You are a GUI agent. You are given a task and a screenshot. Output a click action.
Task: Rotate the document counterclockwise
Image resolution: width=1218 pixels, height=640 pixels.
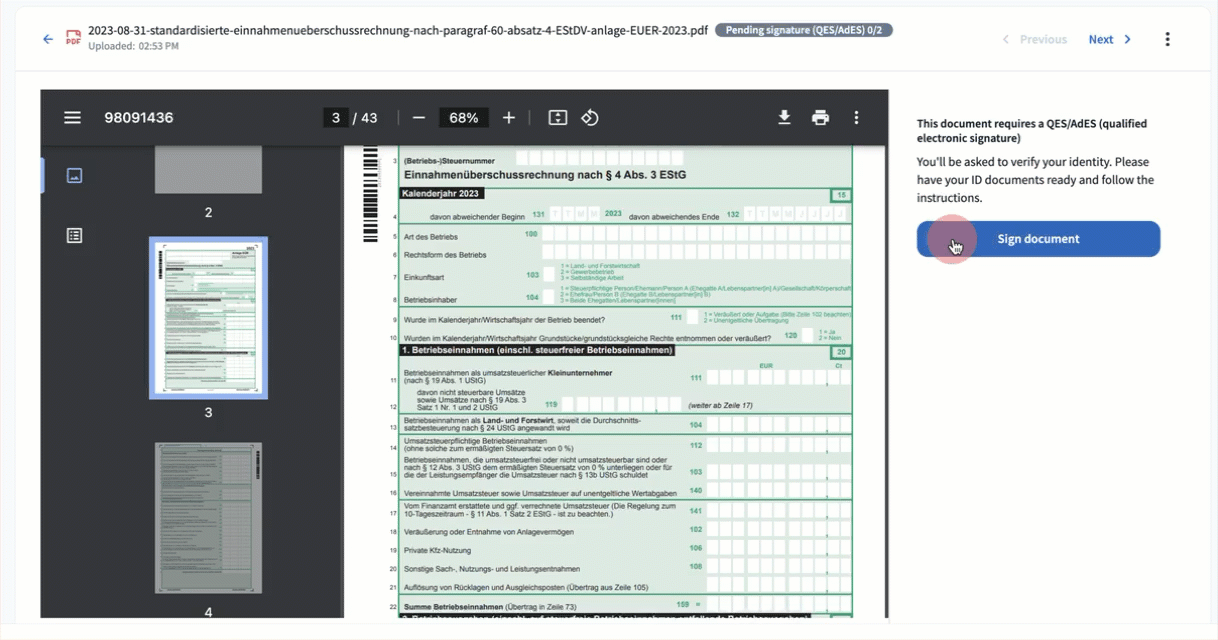pos(590,117)
